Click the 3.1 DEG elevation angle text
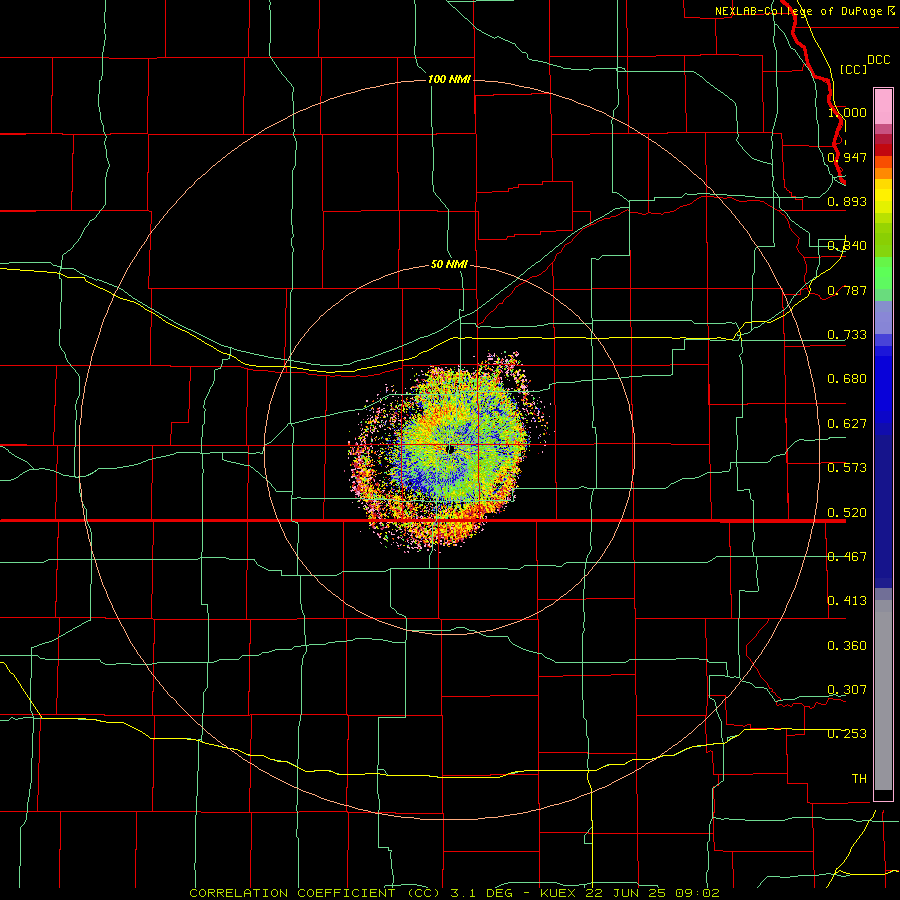Viewport: 900px width, 900px height. 481,893
